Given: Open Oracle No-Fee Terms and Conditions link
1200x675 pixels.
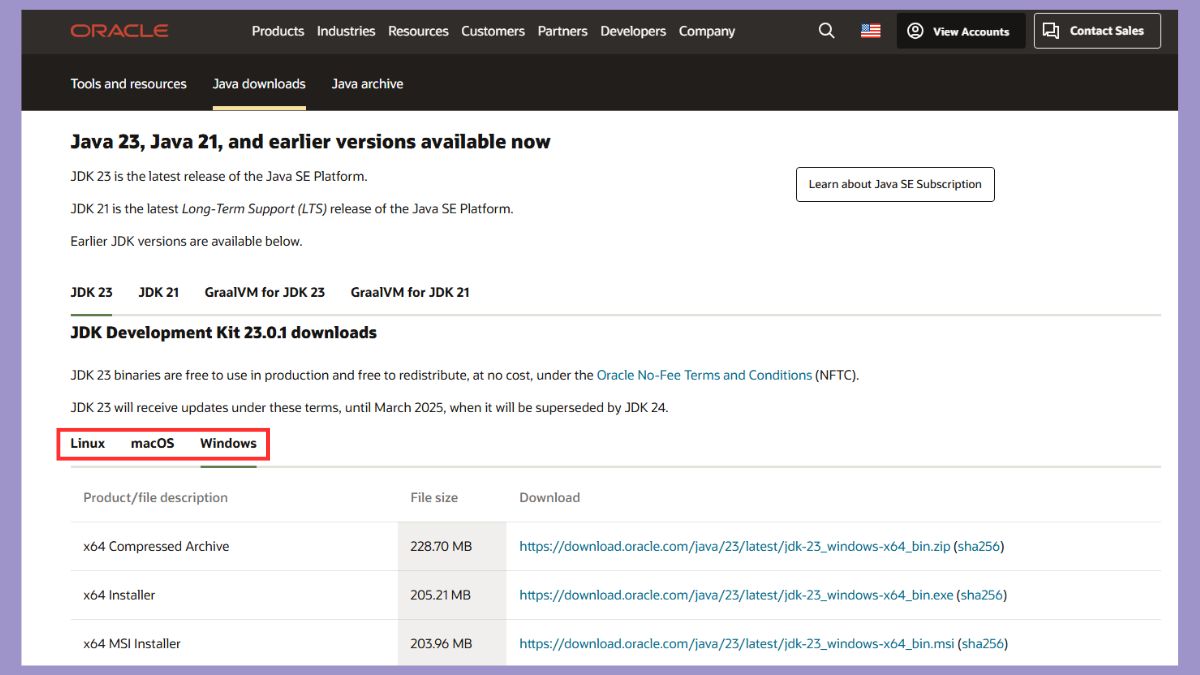Looking at the screenshot, I should click(704, 375).
